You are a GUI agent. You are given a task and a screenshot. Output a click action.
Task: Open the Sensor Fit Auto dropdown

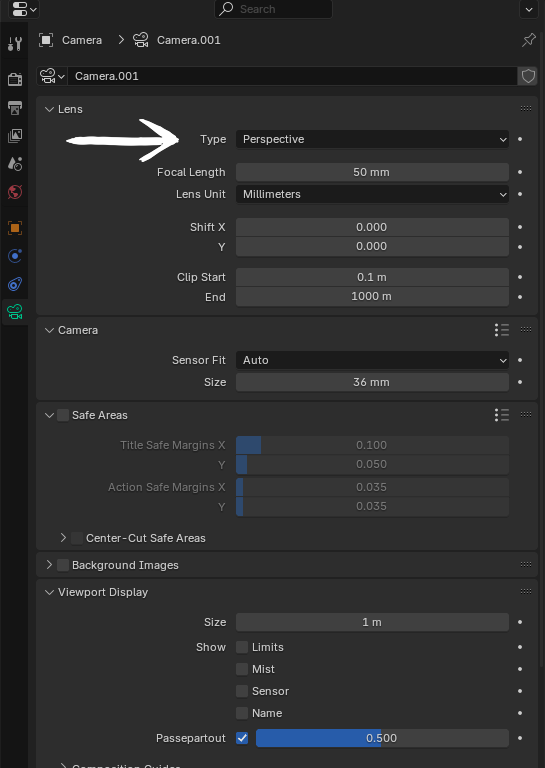372,360
